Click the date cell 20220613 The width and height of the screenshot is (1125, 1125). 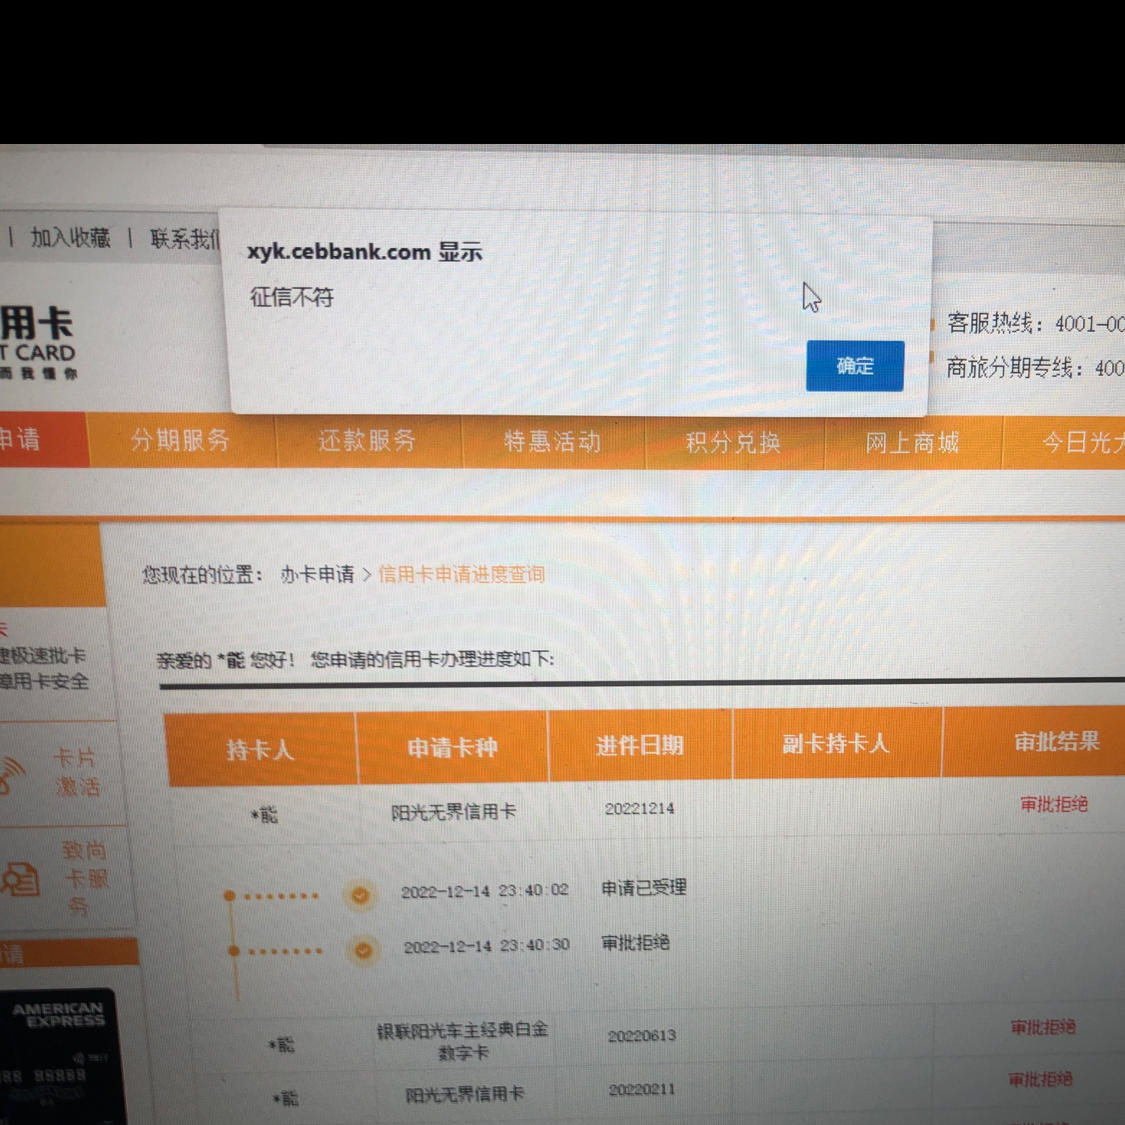(642, 1035)
